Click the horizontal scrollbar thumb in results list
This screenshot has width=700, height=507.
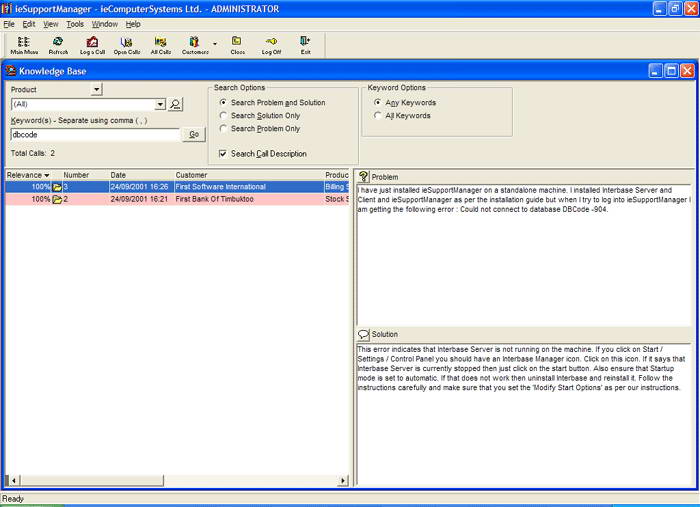coord(92,480)
